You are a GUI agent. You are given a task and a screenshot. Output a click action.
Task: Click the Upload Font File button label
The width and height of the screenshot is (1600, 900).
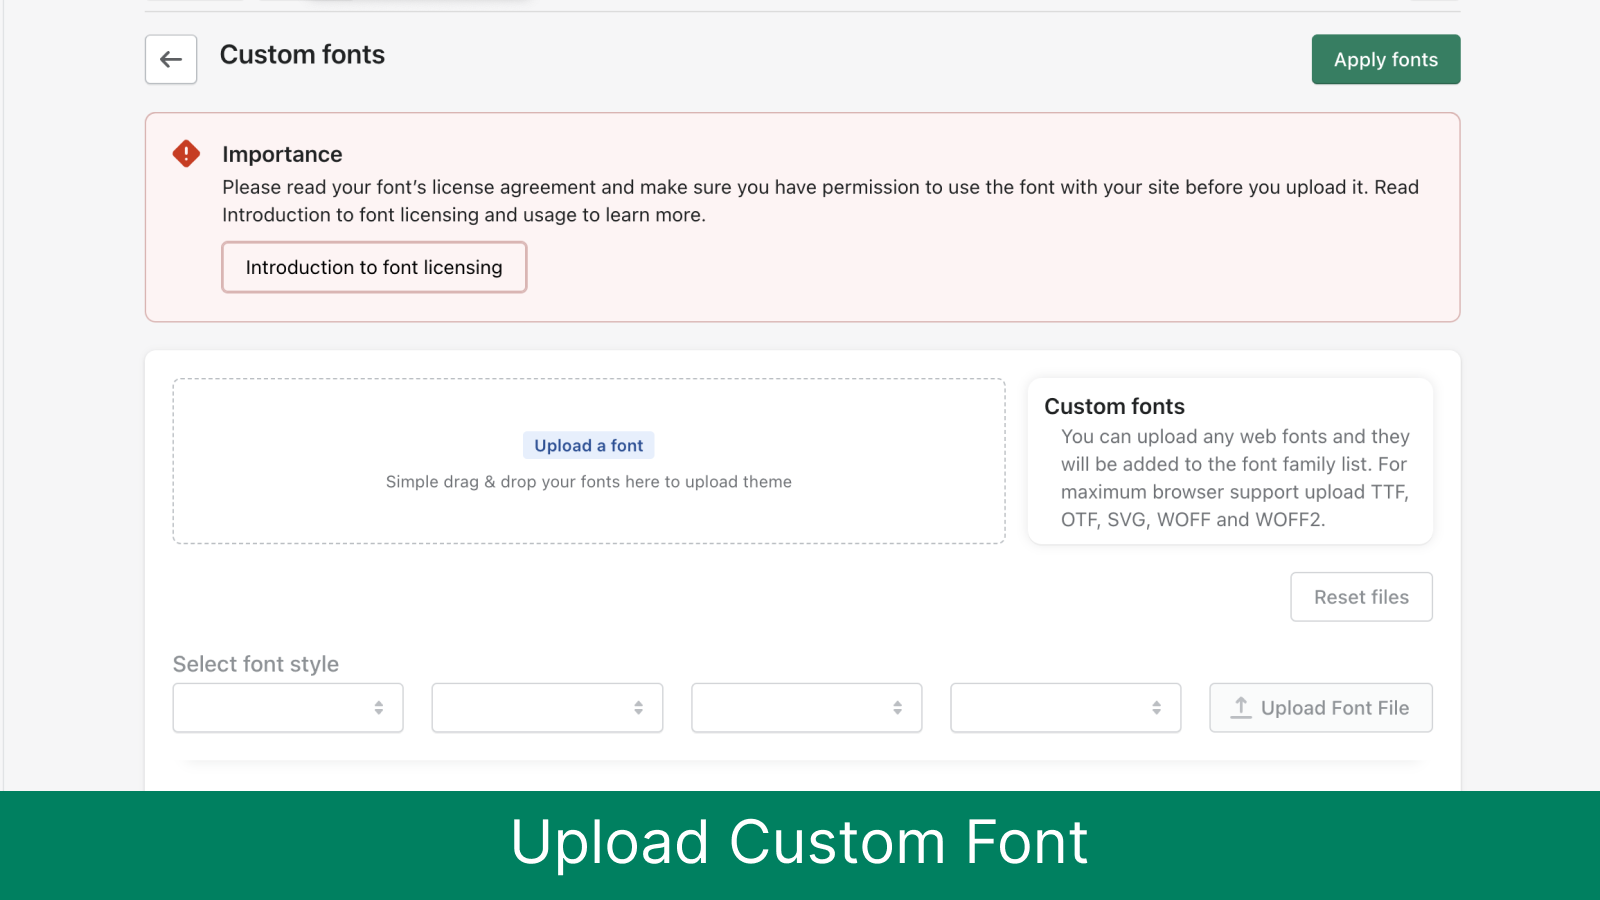point(1334,708)
